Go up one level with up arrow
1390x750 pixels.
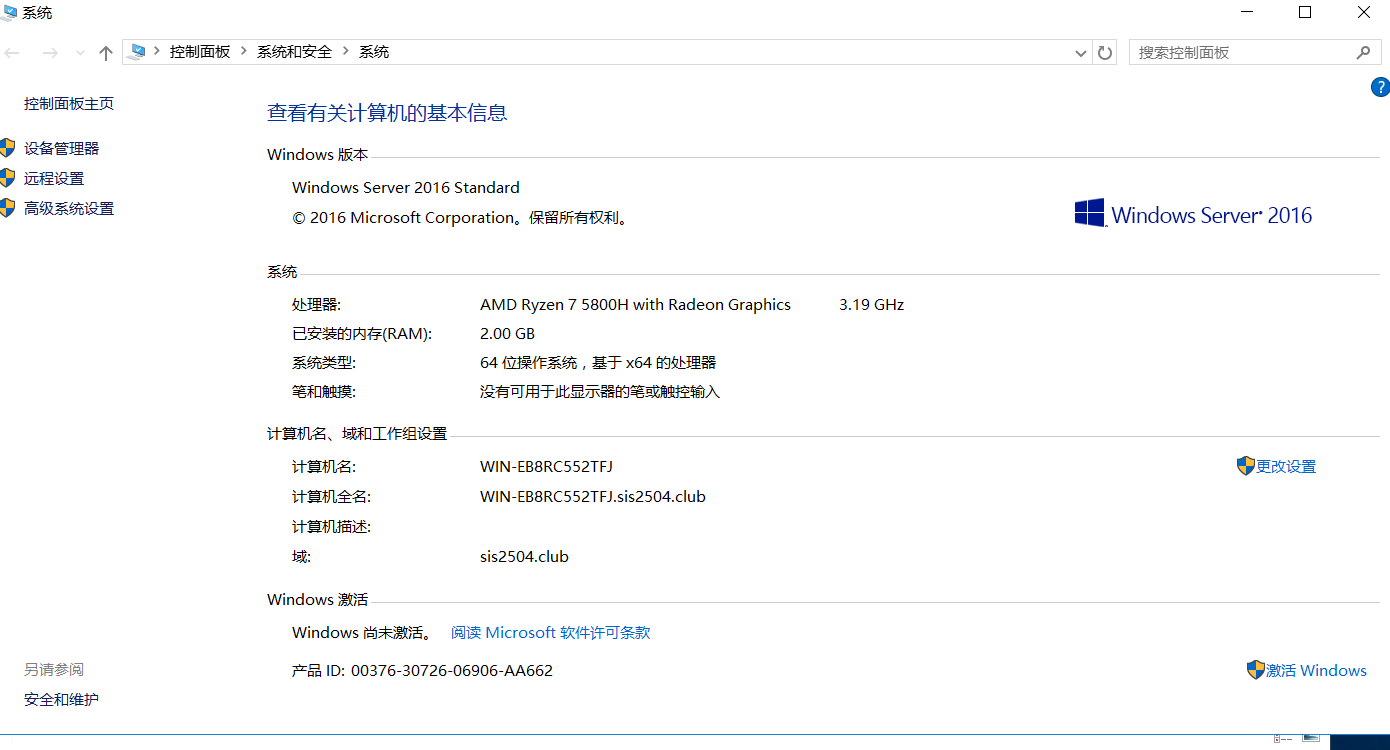[x=106, y=53]
